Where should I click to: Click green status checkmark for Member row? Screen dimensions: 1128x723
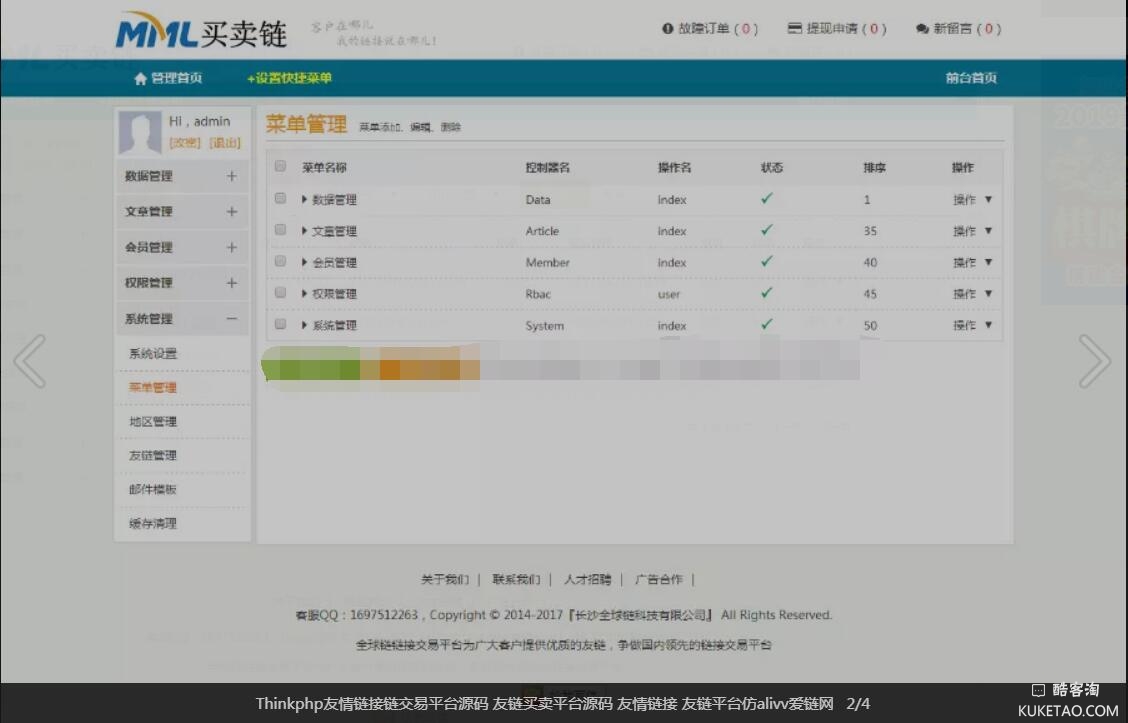767,262
